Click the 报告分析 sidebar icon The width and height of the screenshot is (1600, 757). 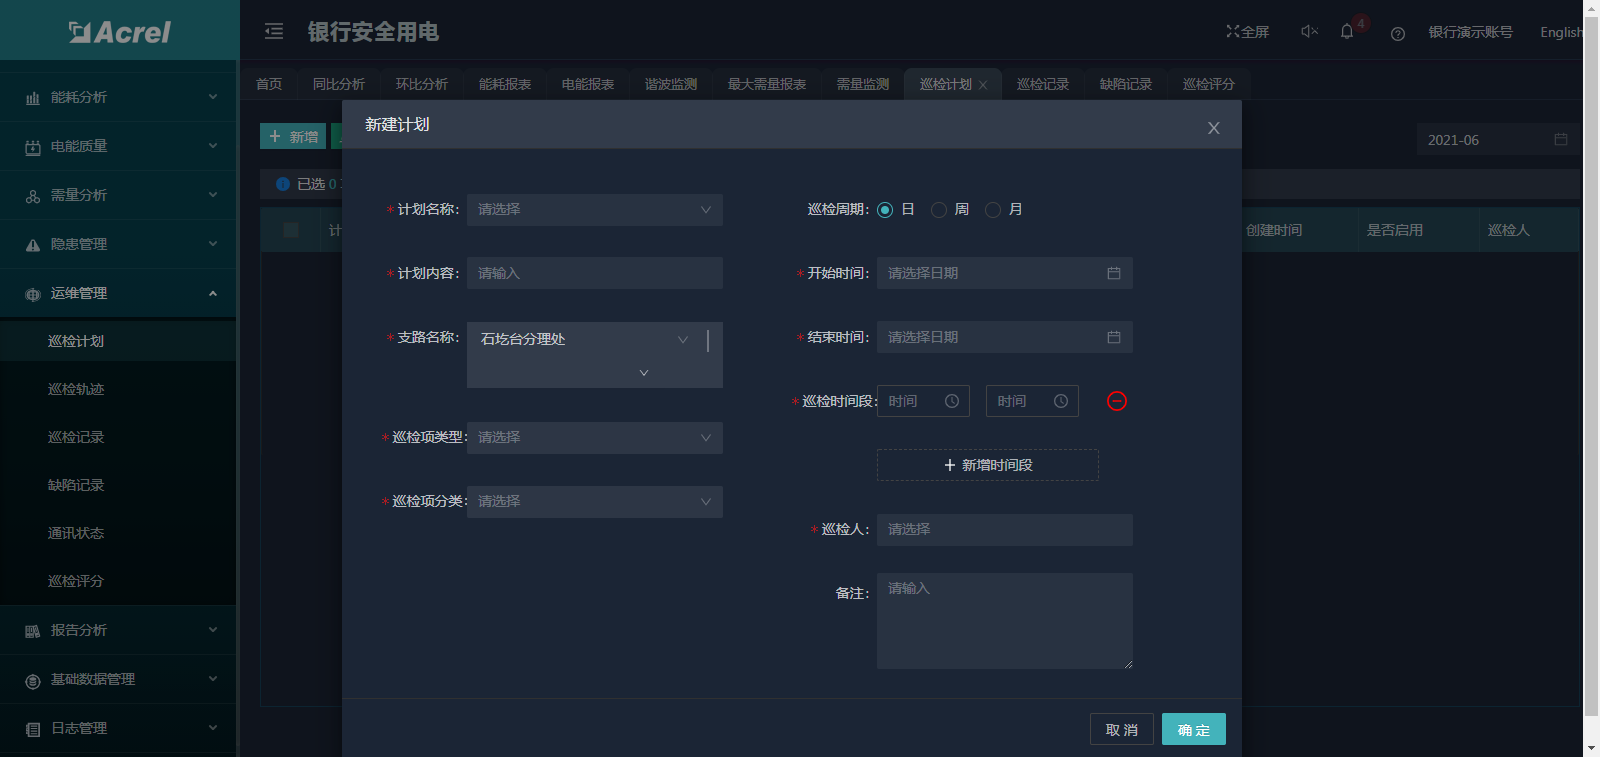(33, 631)
